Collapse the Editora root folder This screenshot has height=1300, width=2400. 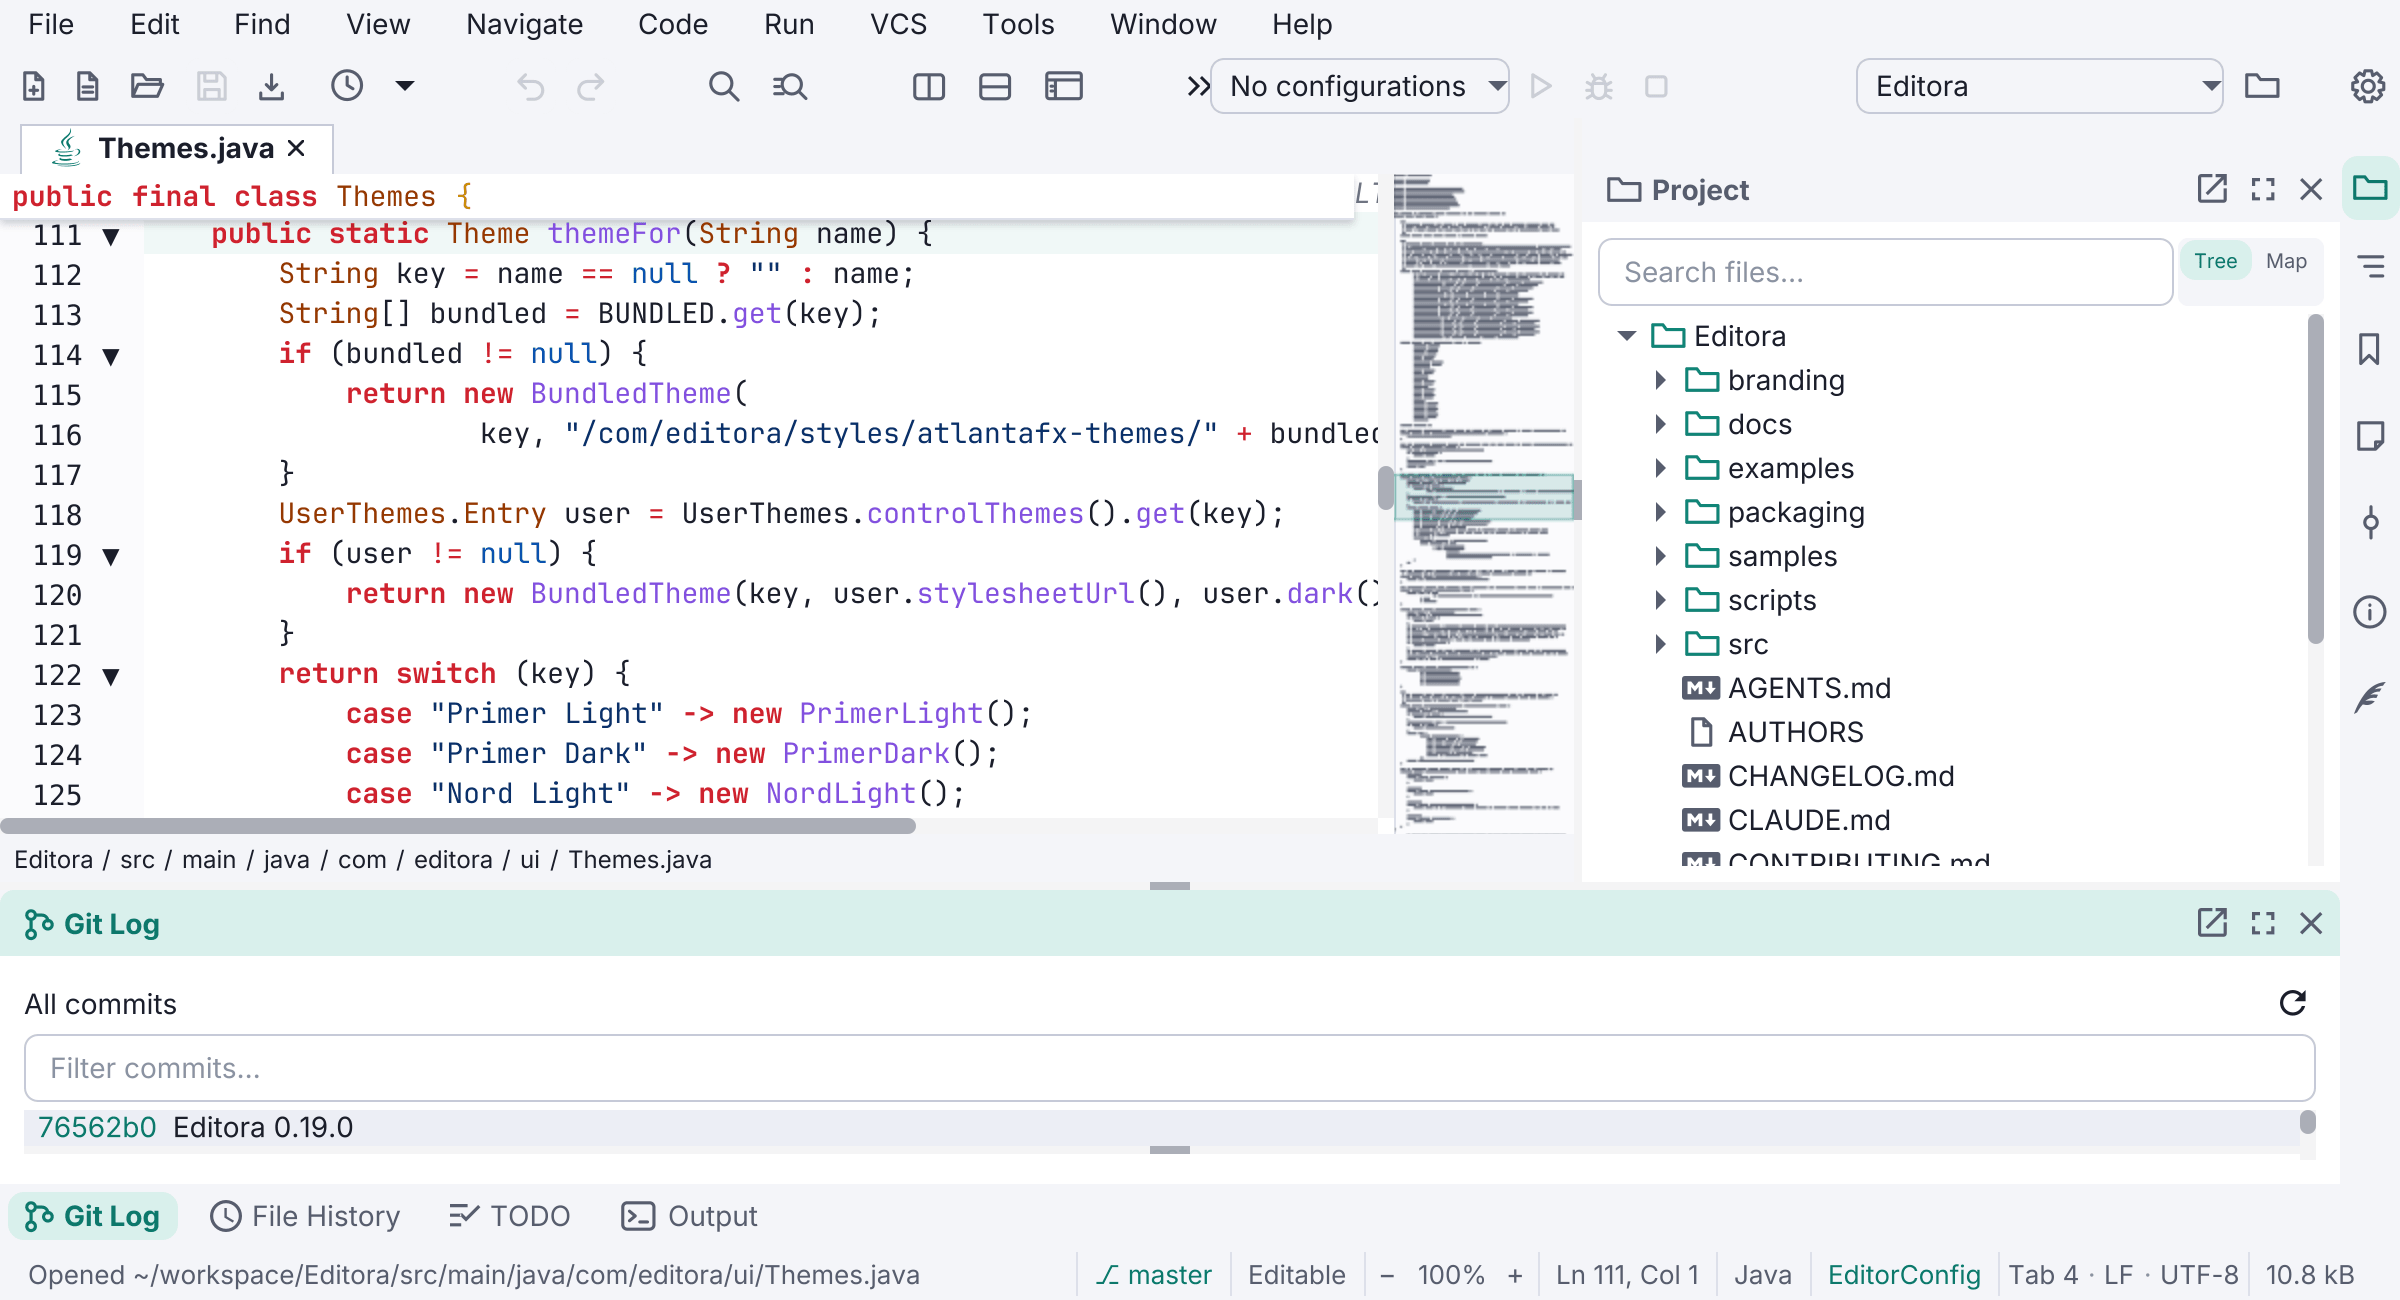(x=1627, y=337)
